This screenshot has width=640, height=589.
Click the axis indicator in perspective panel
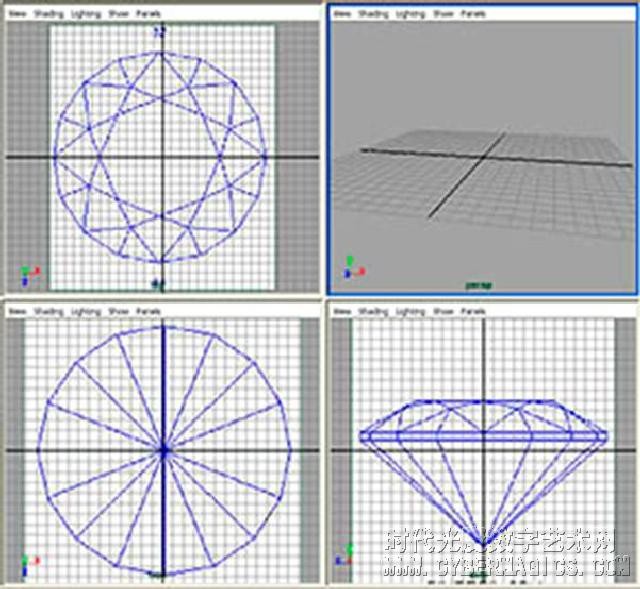point(354,268)
